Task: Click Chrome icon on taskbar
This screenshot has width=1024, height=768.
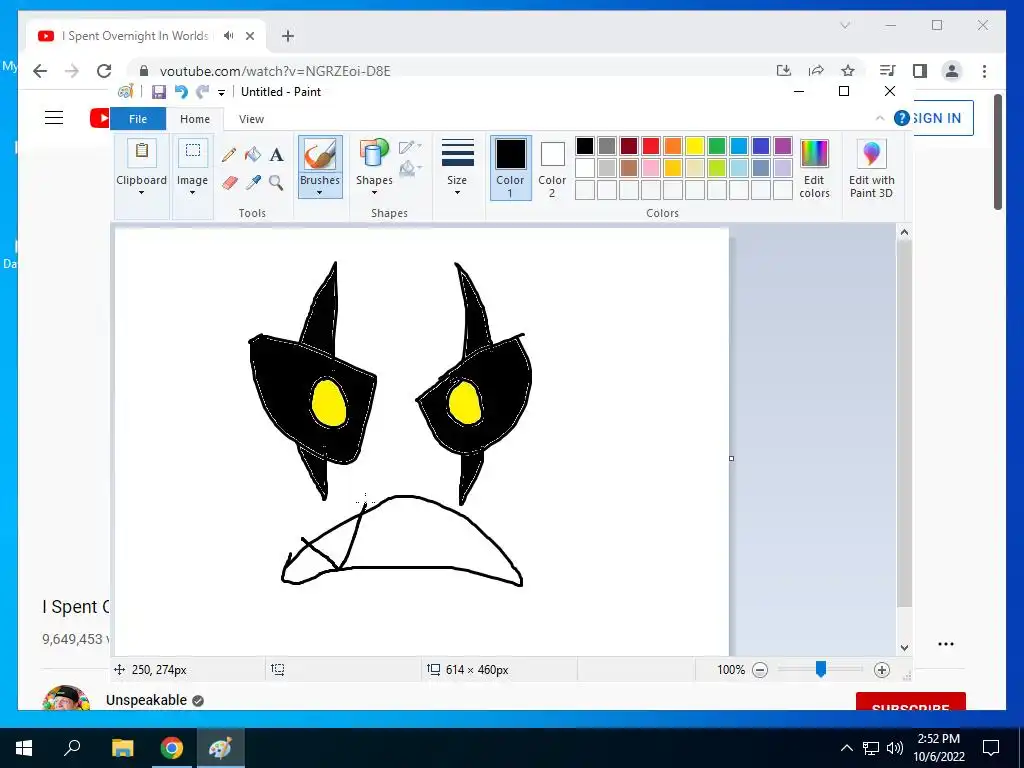Action: point(172,748)
